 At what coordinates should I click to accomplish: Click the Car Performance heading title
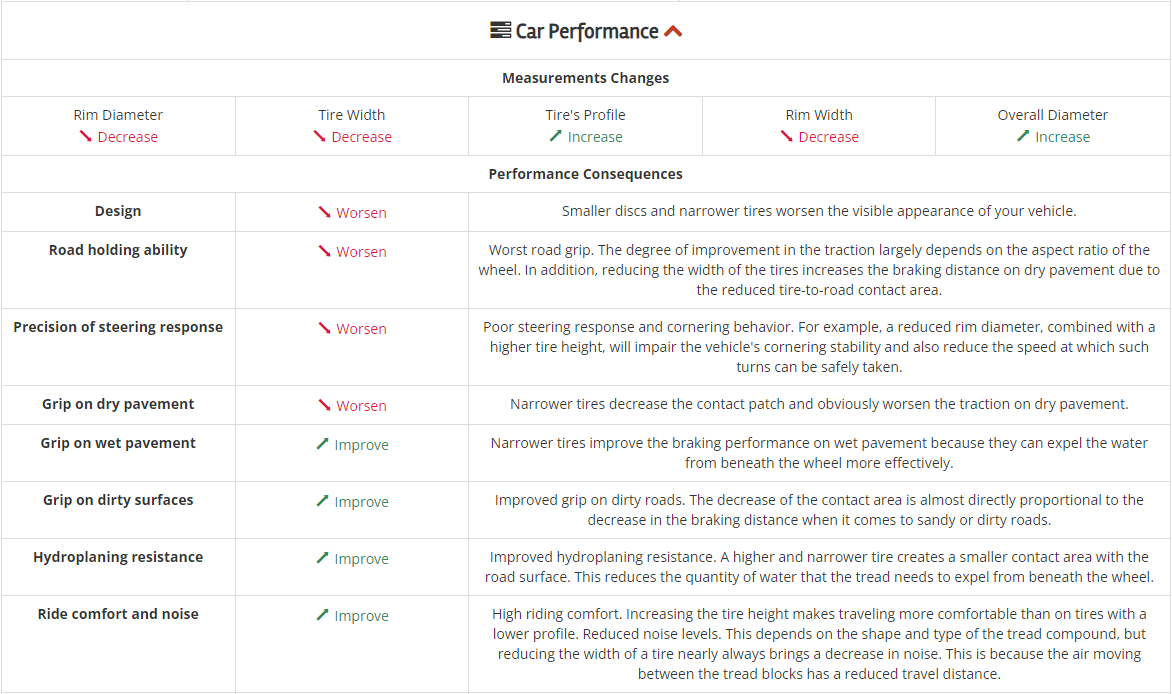pos(587,31)
